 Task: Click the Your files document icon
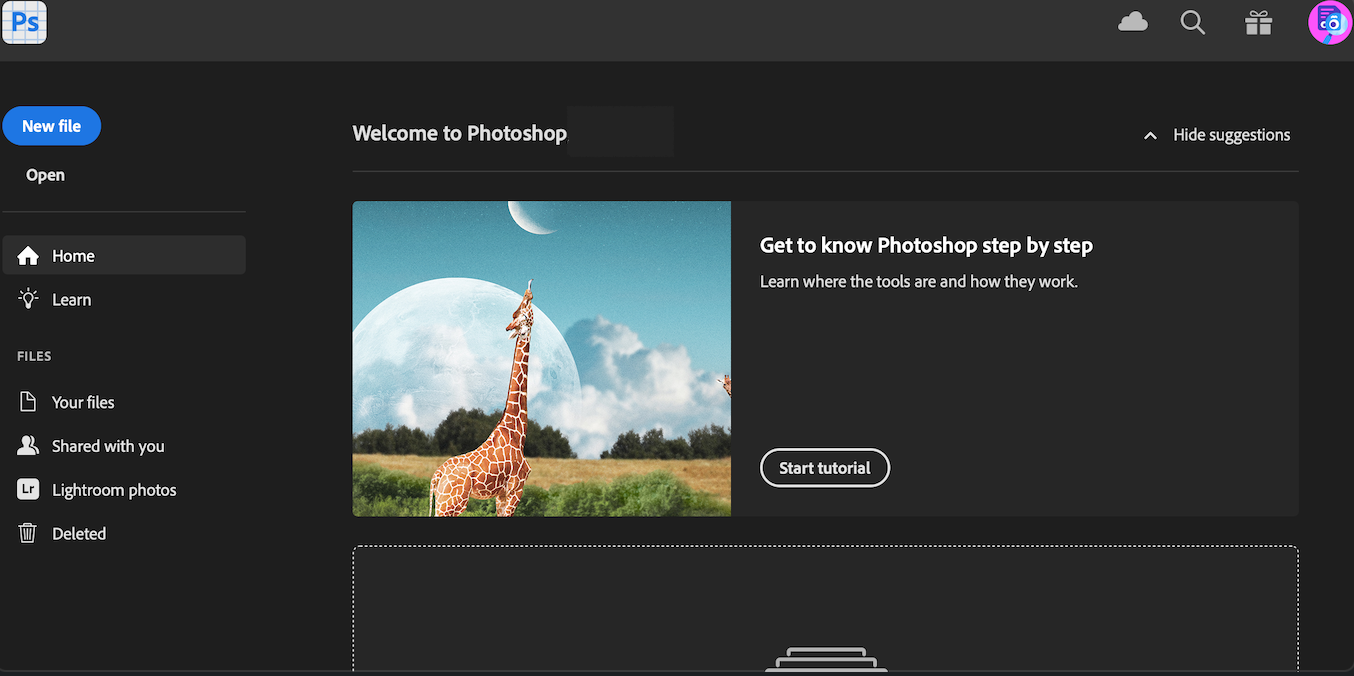[28, 402]
